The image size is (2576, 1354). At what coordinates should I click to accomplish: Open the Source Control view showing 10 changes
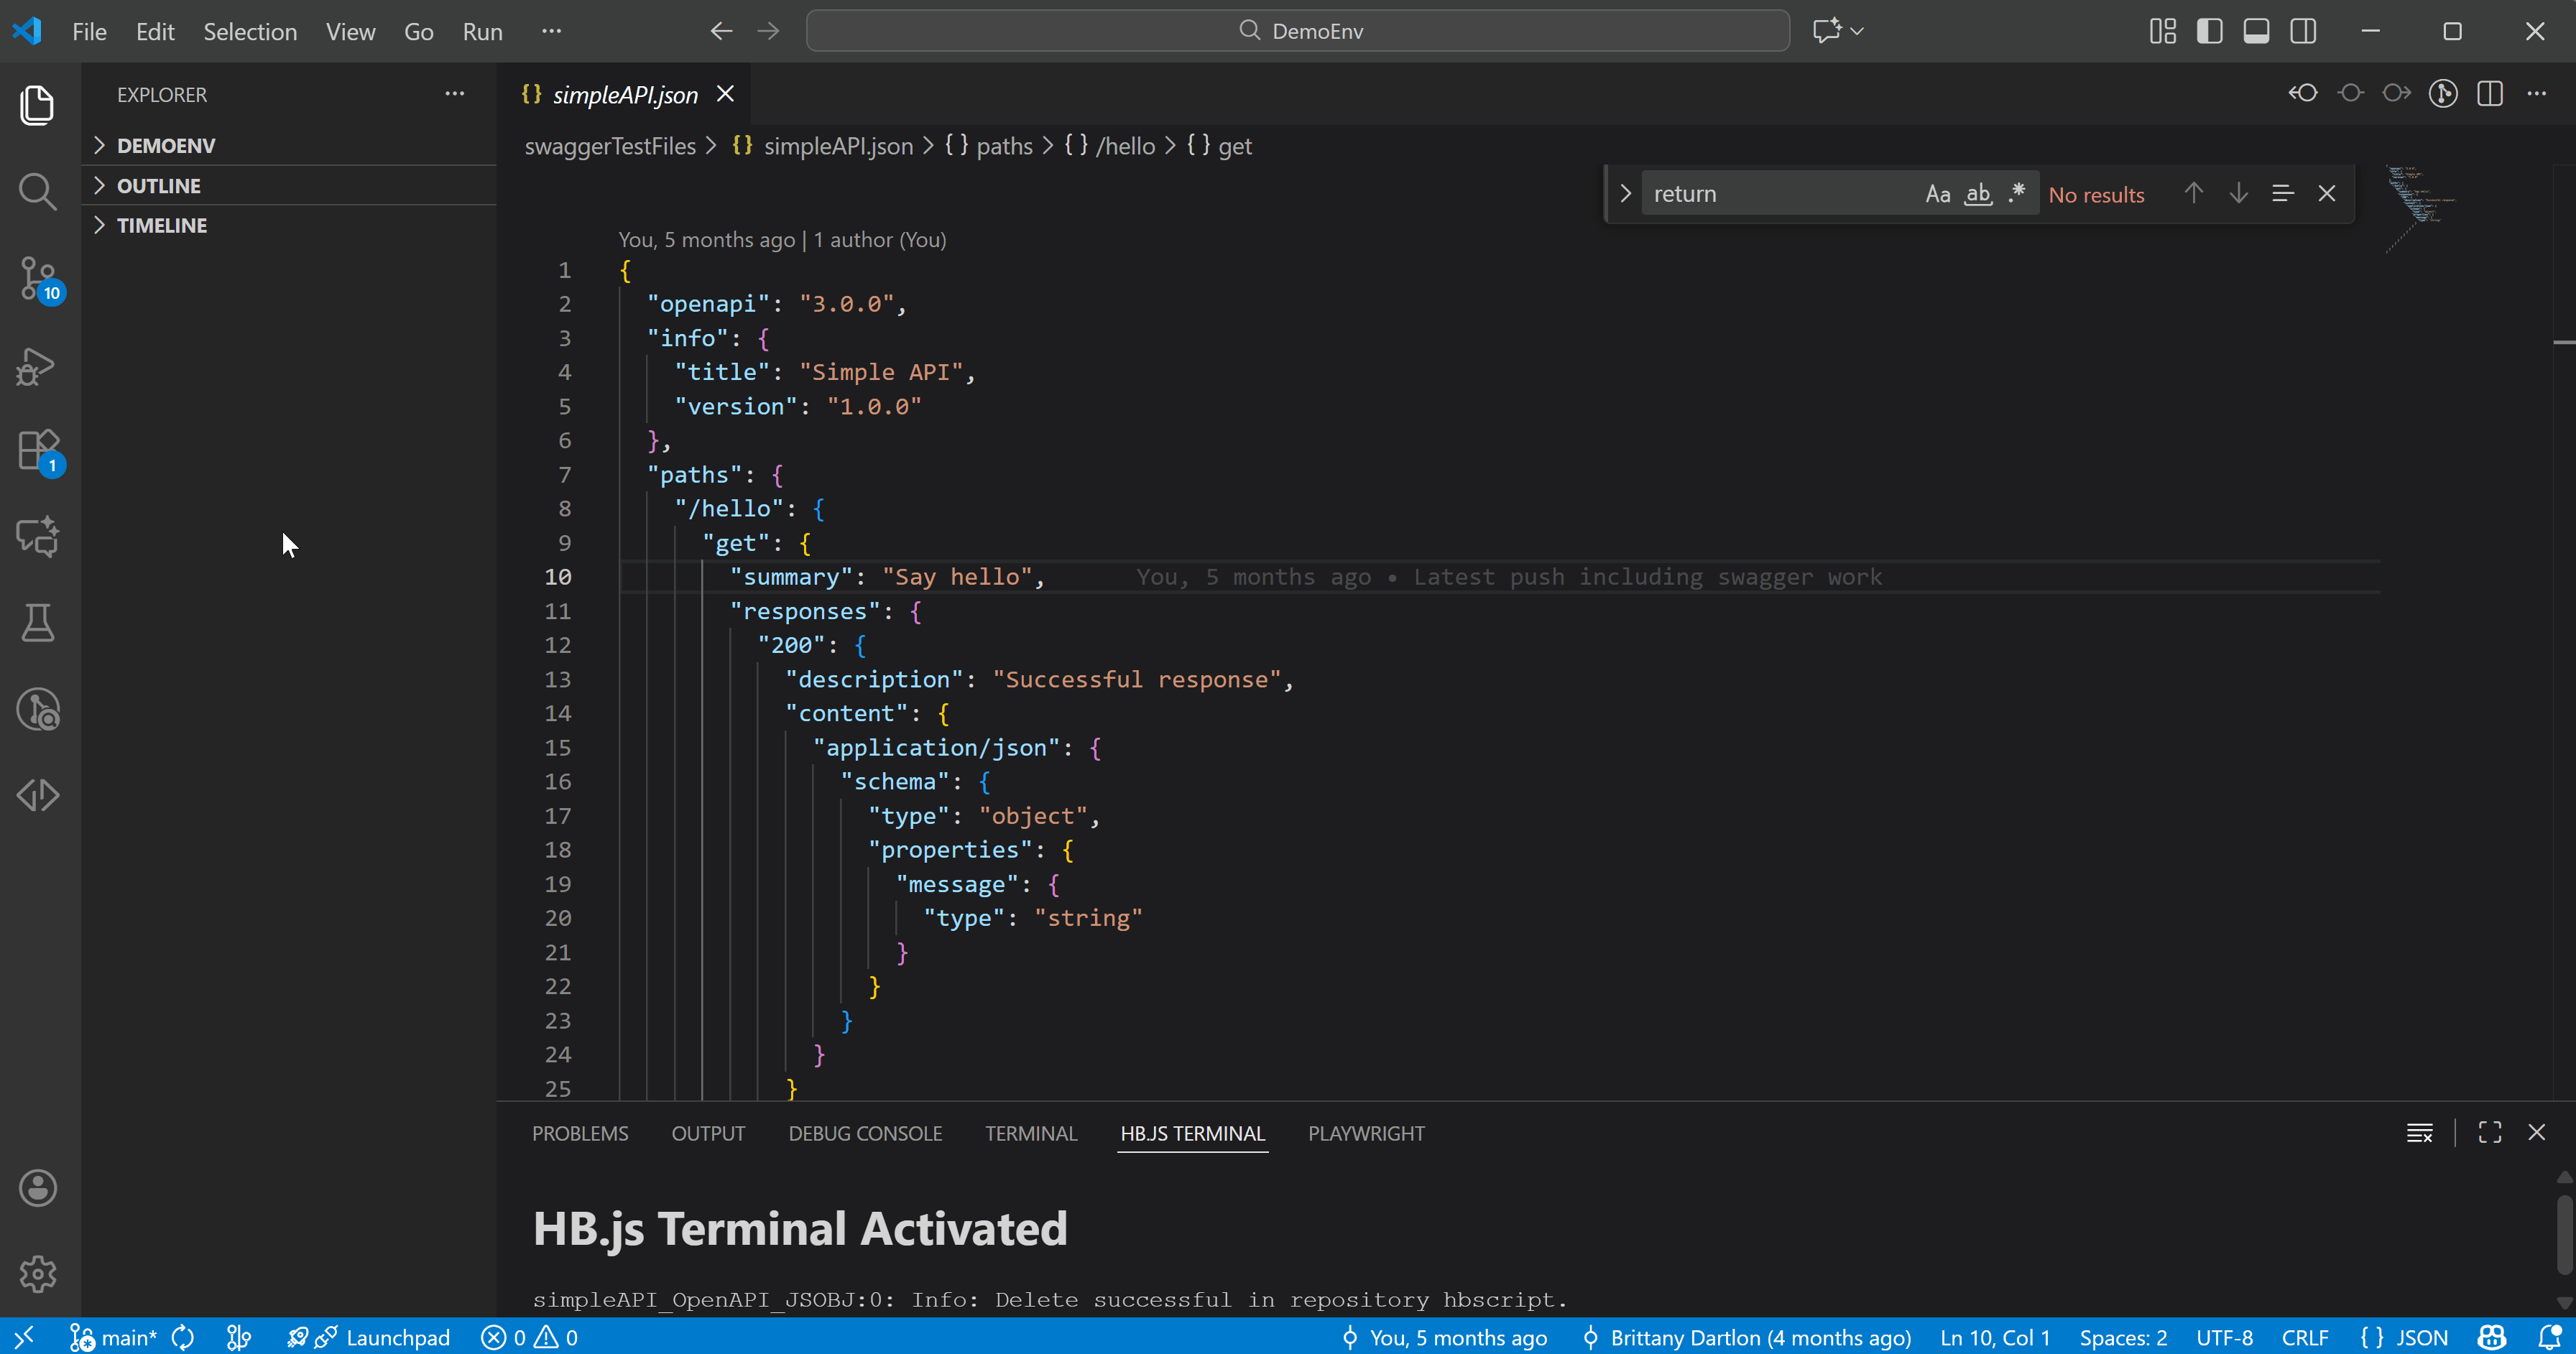37,278
